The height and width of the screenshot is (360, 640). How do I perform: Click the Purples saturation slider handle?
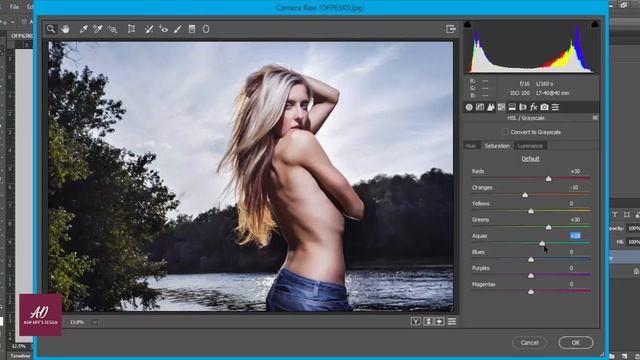click(531, 276)
